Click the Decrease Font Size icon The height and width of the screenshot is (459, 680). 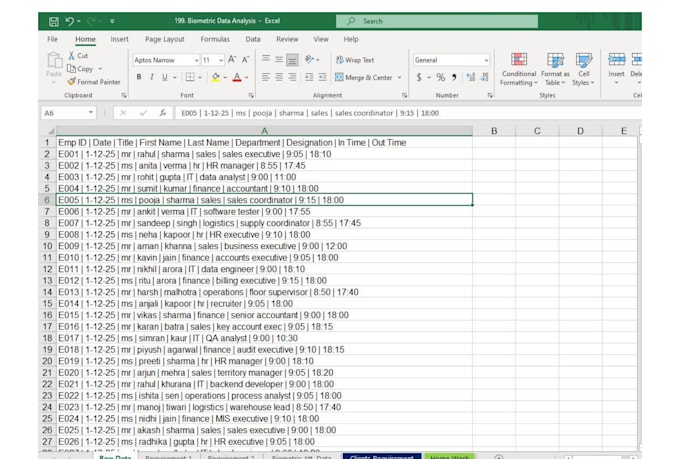245,59
